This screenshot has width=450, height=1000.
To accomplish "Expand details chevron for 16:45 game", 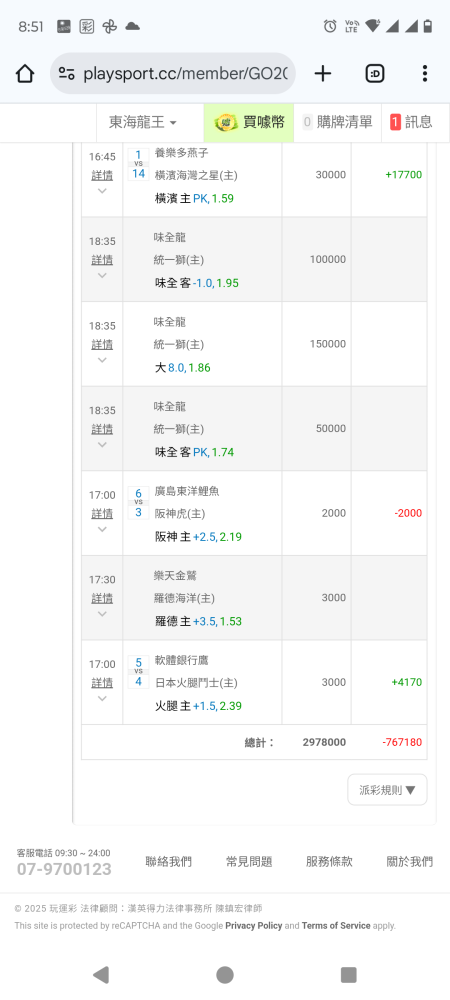I will point(102,191).
